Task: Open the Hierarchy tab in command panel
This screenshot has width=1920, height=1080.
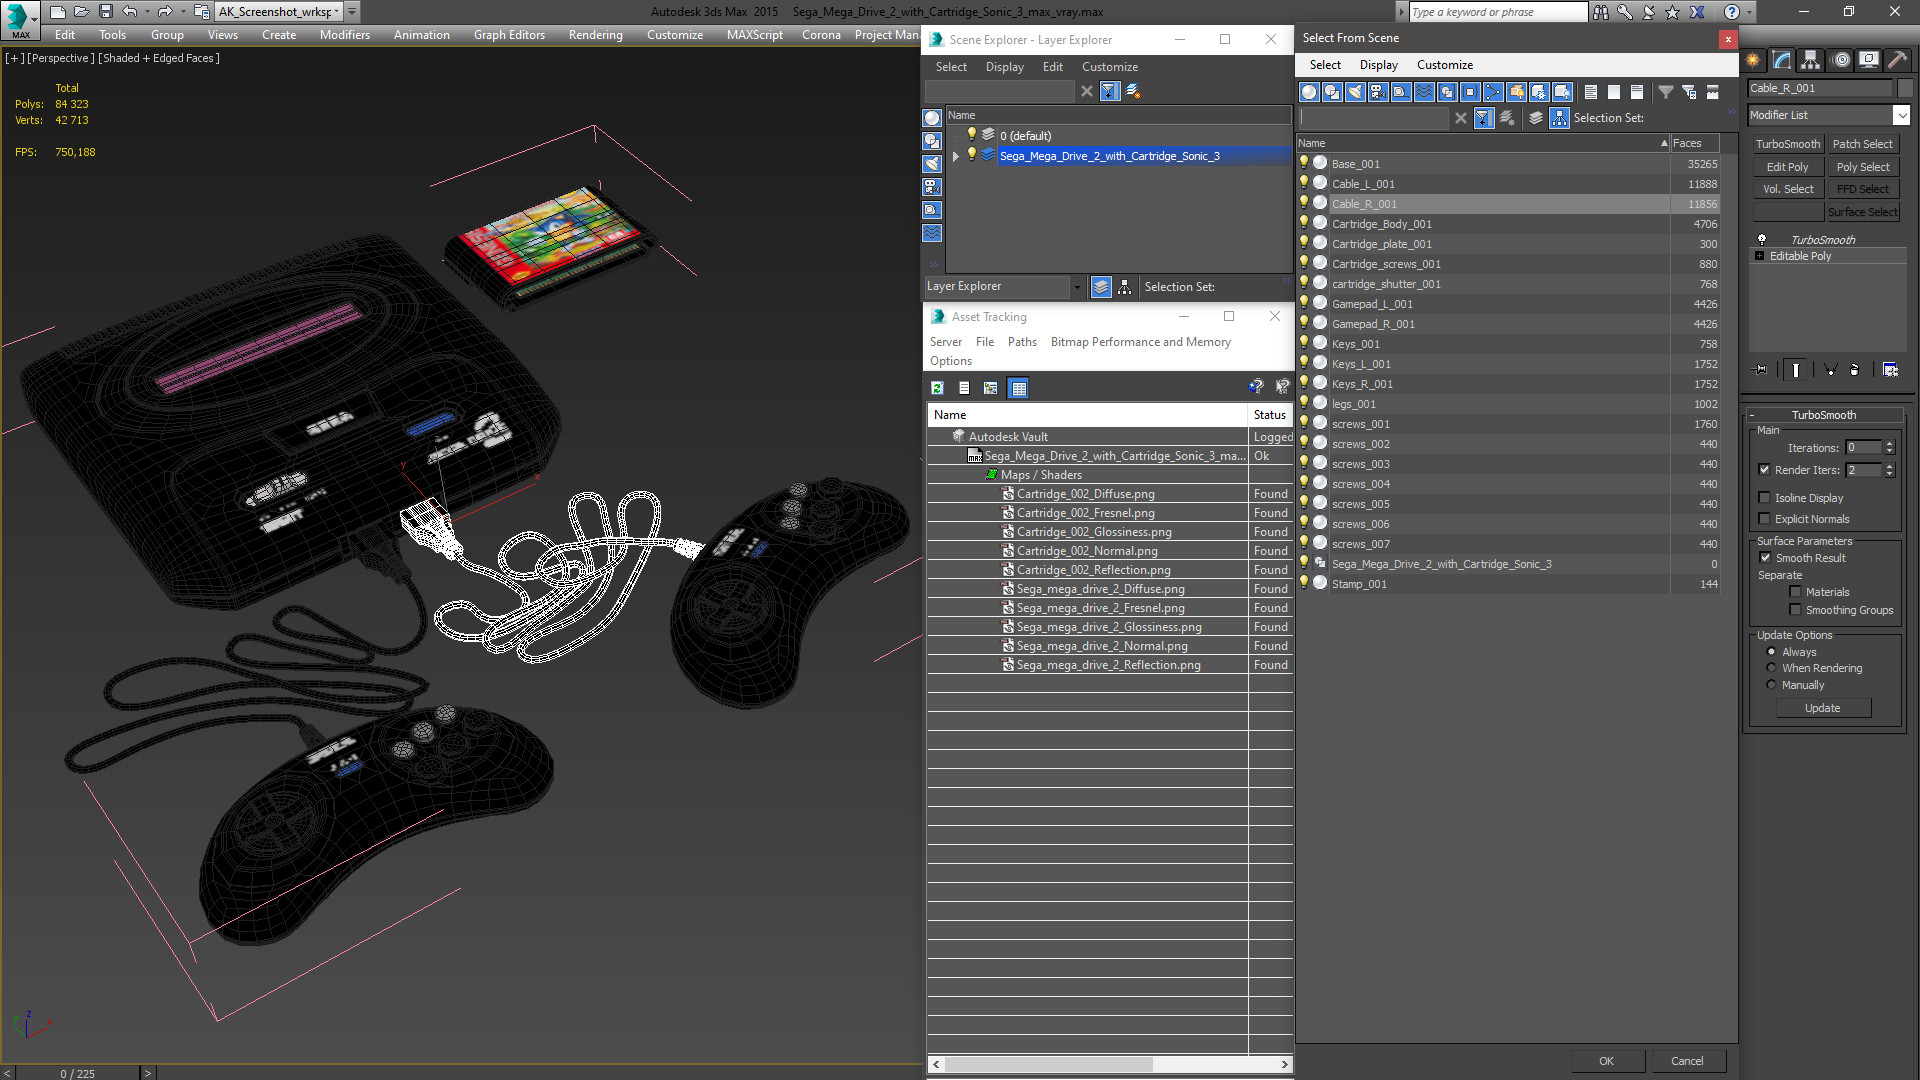Action: point(1811,60)
